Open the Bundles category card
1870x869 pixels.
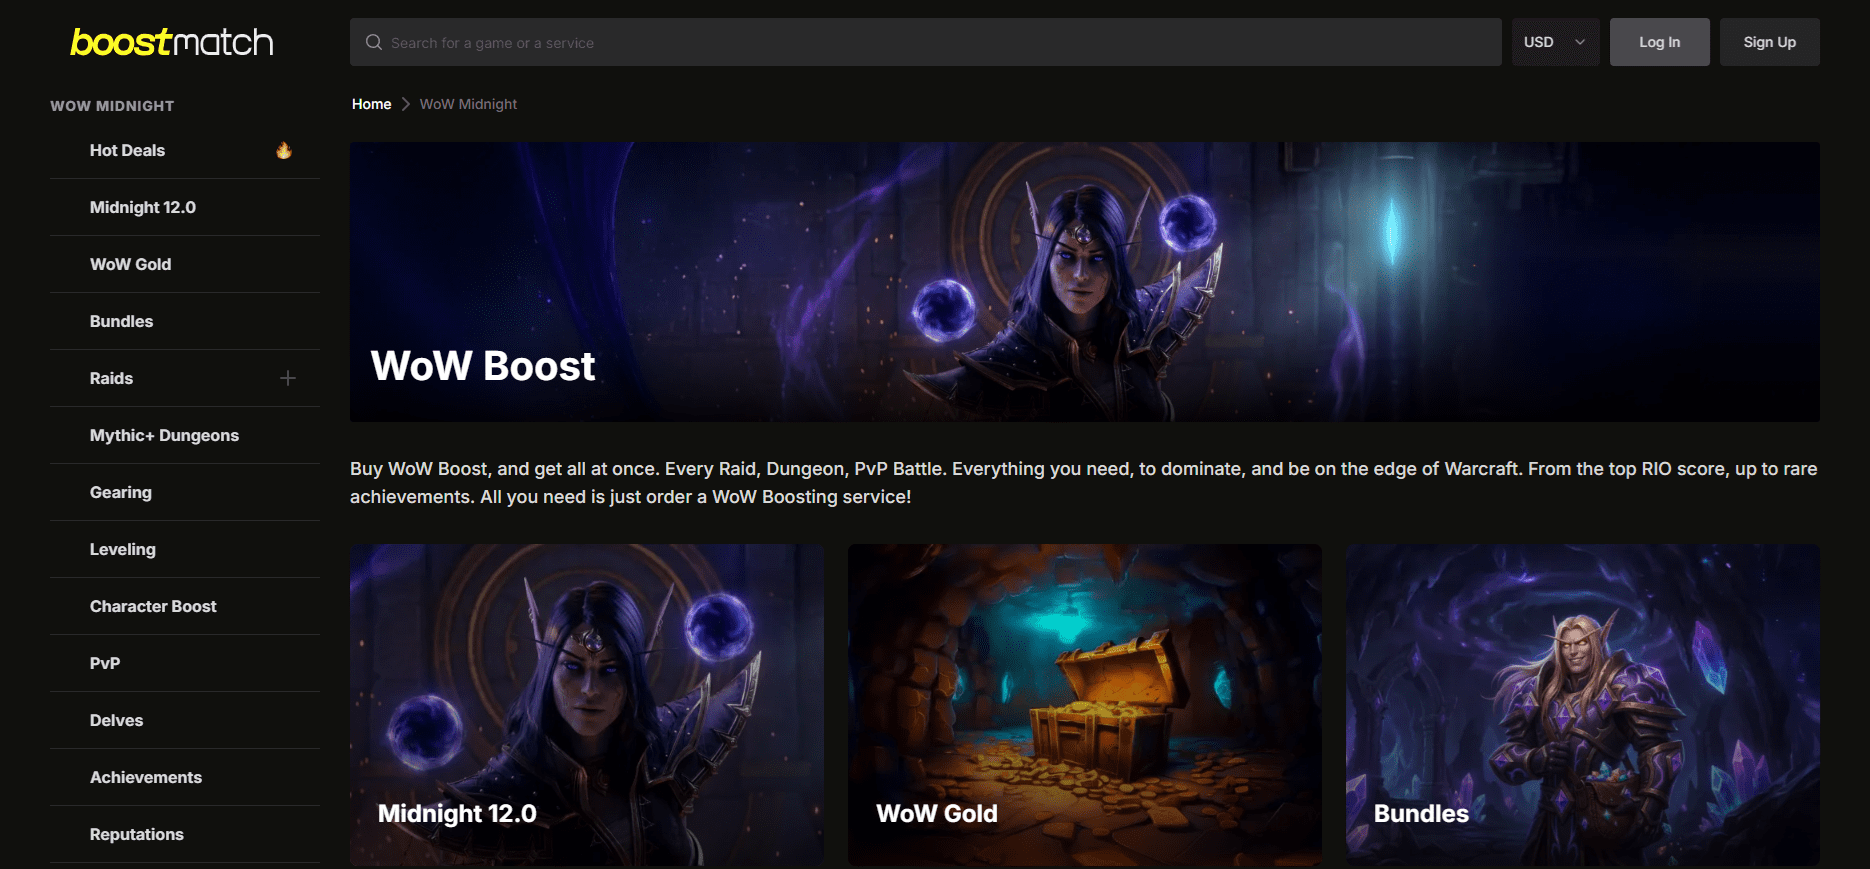point(1582,704)
